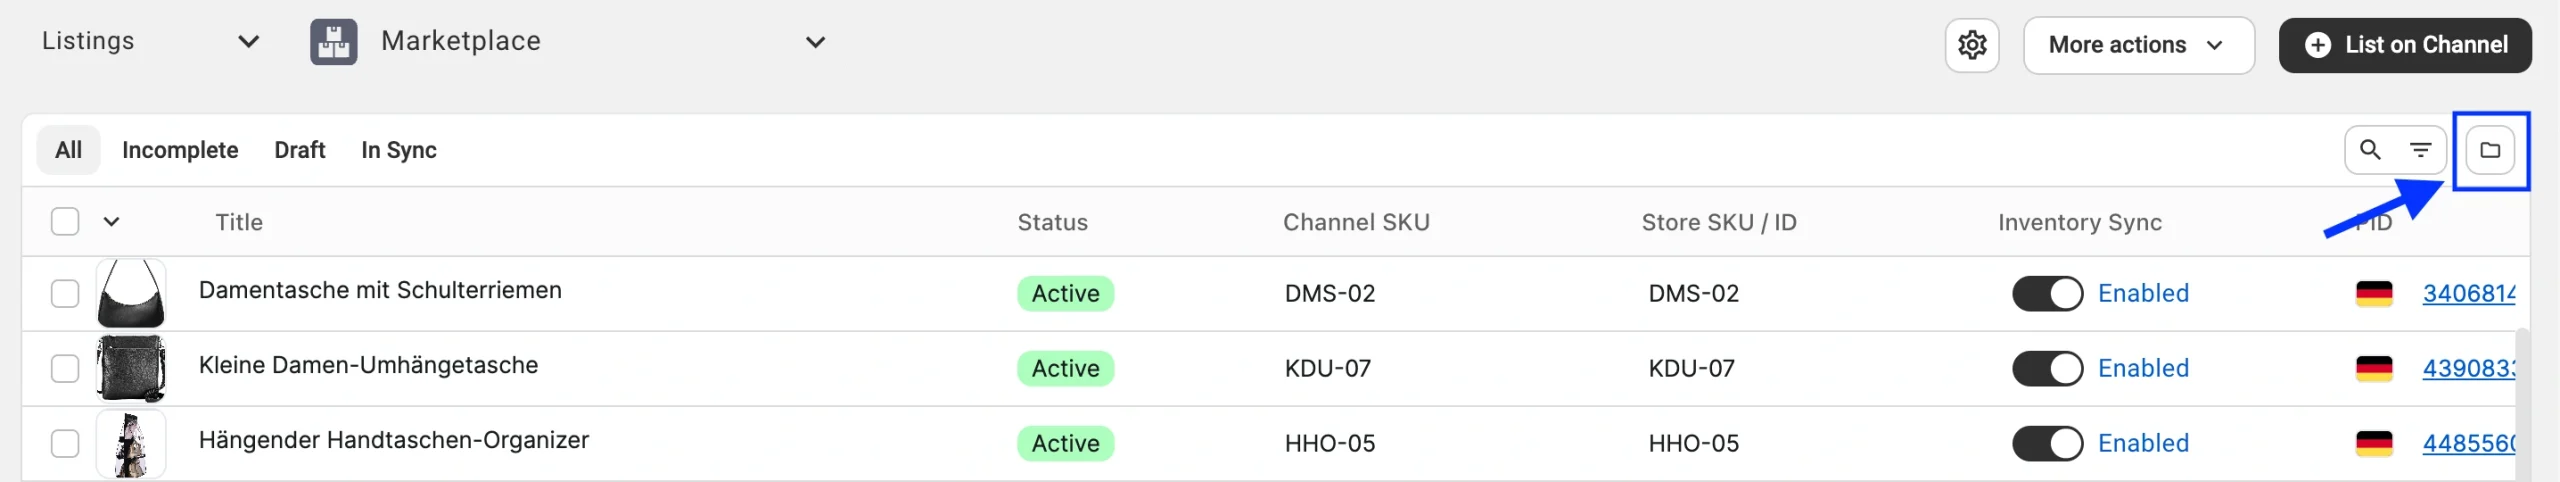Click the List on Channel button
This screenshot has width=2560, height=482.
2405,45
